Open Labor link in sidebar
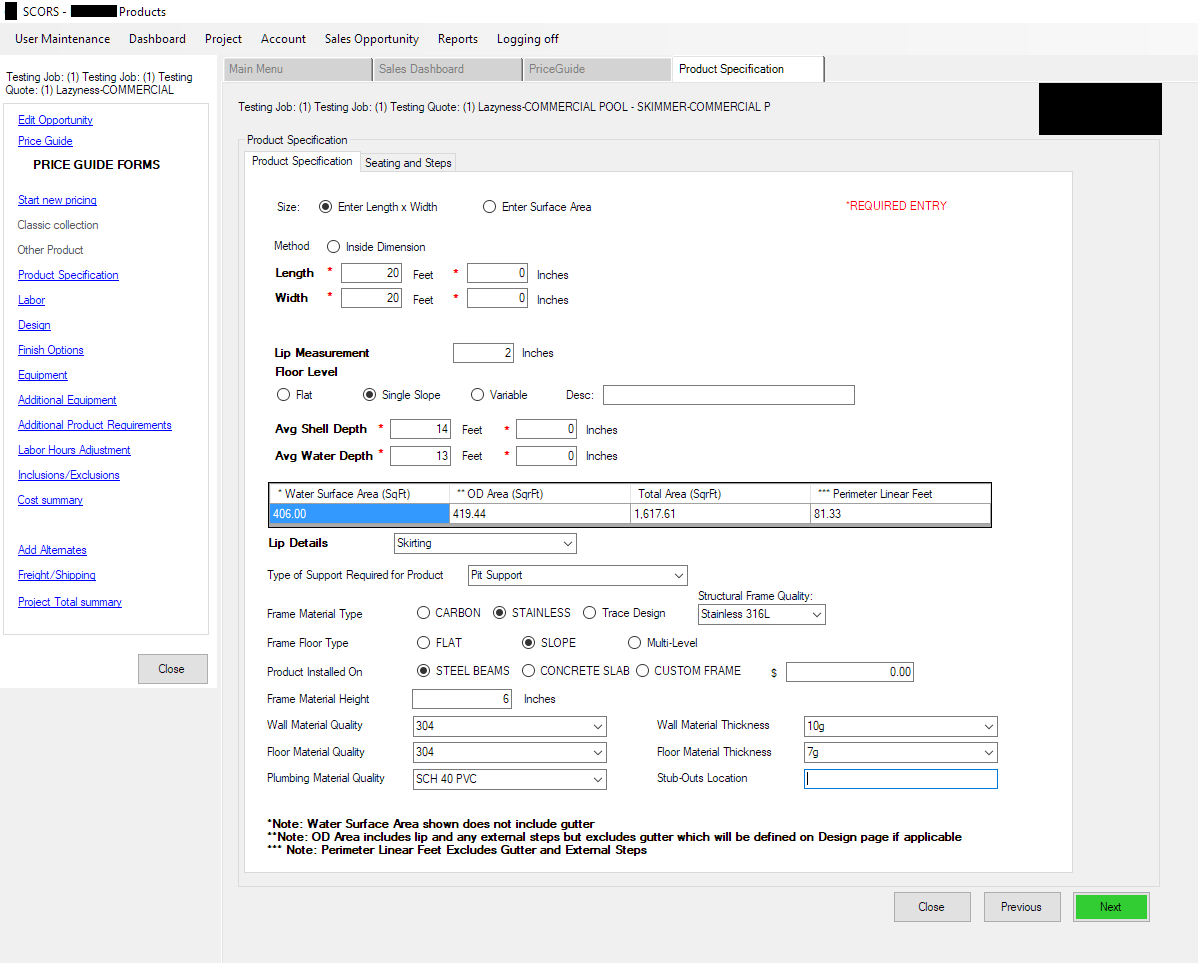This screenshot has width=1198, height=963. pos(32,300)
